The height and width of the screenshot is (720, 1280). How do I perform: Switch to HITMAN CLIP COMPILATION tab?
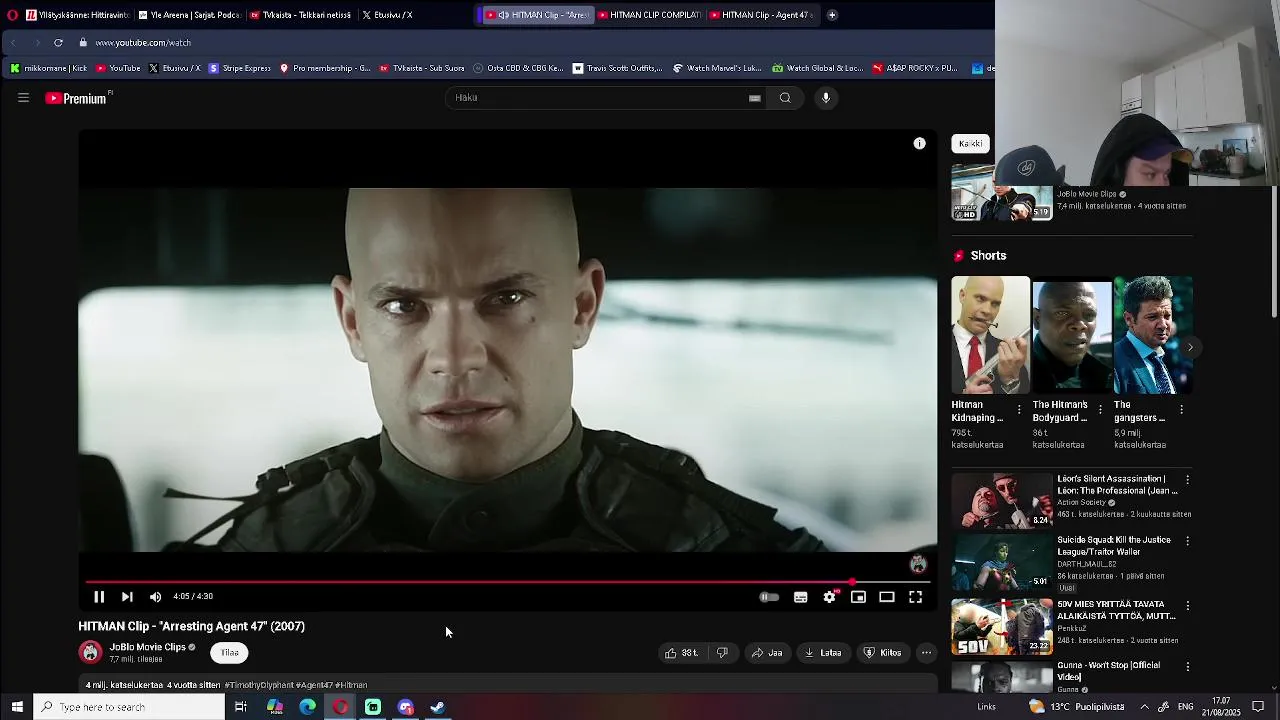(x=650, y=15)
